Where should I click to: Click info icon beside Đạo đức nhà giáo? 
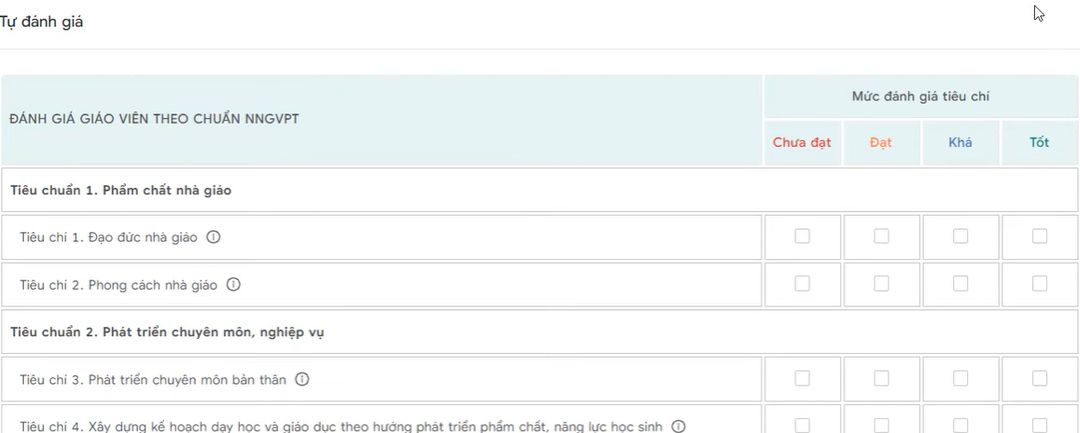(213, 238)
